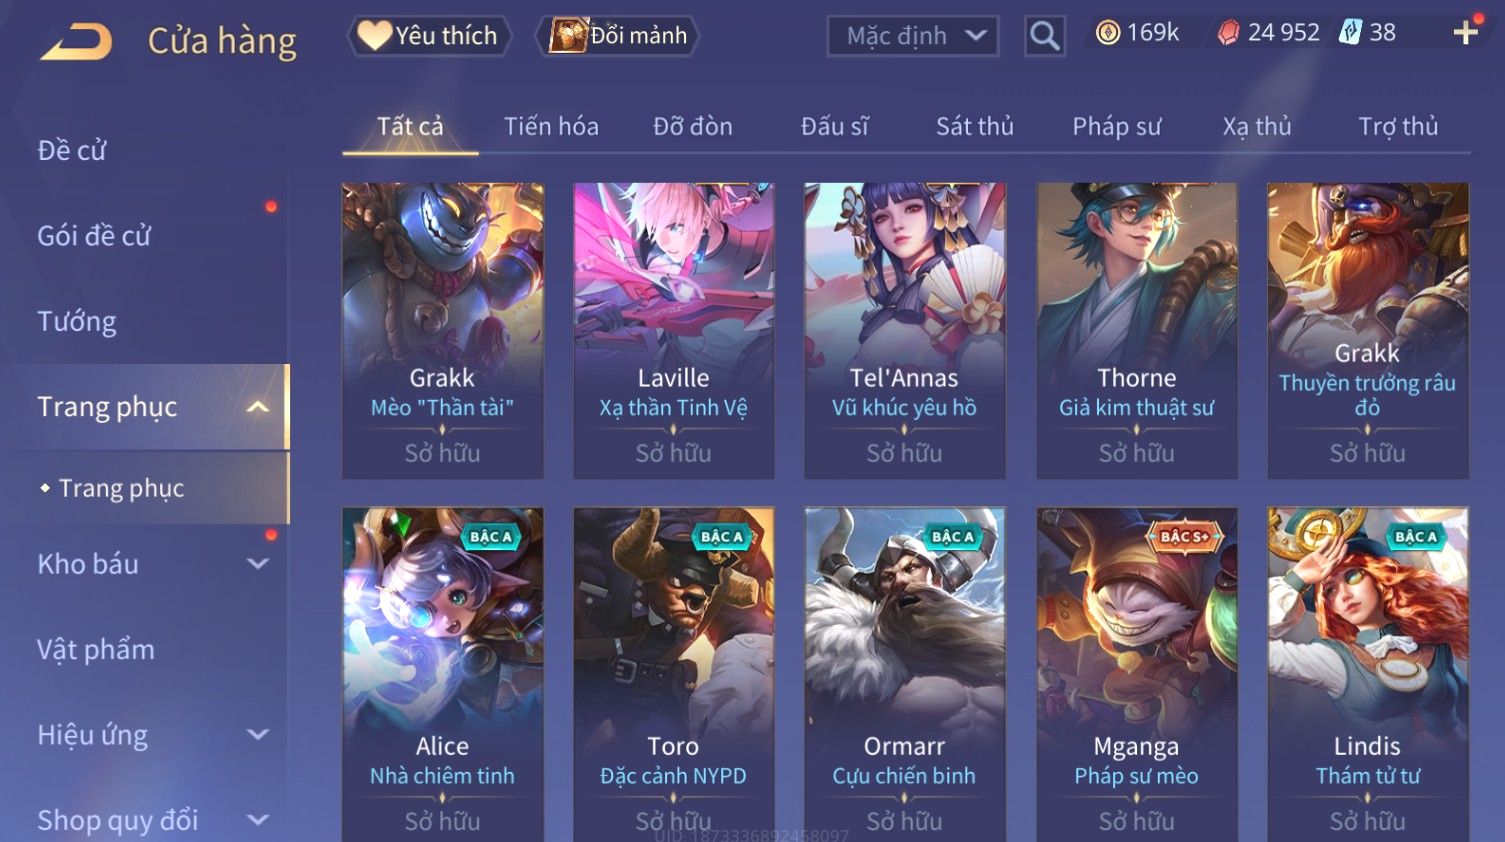Switch to the Tiến hóa tab

click(x=551, y=127)
